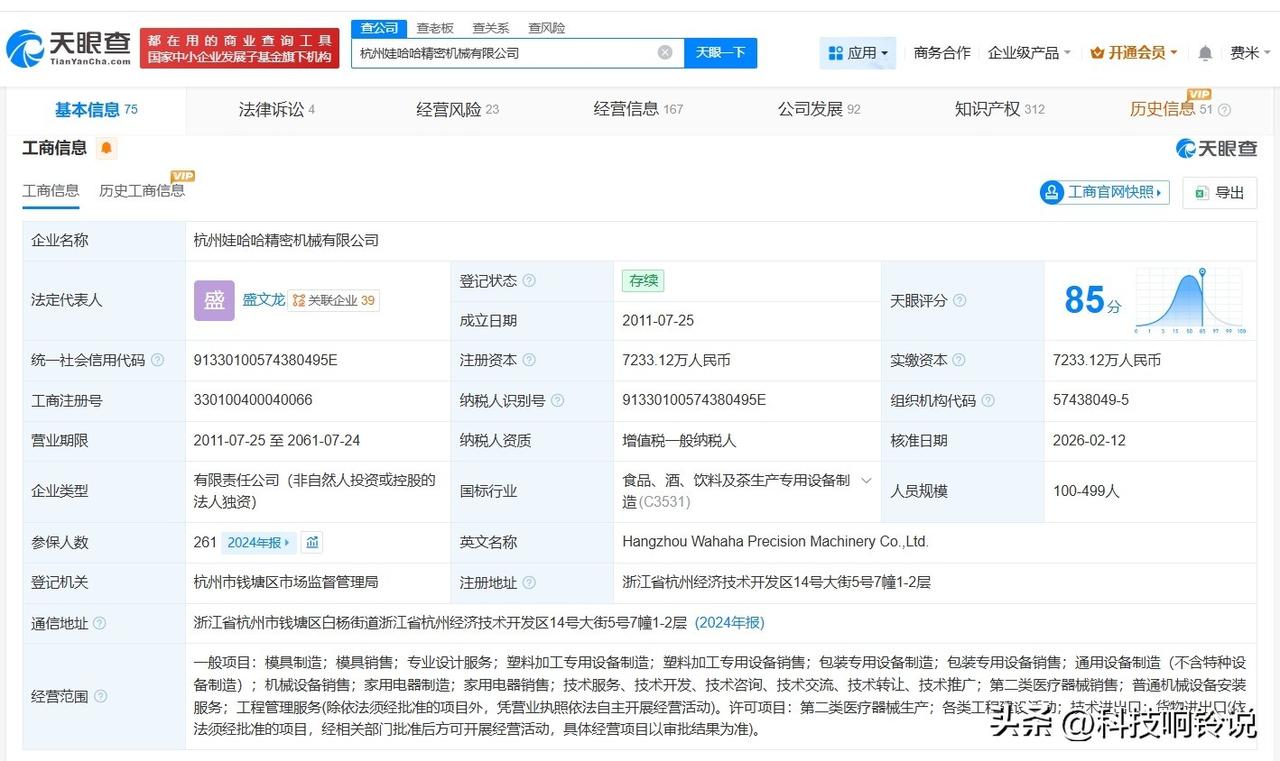Open the 应用 dropdown menu
Viewport: 1280px width, 761px height.
click(x=858, y=53)
